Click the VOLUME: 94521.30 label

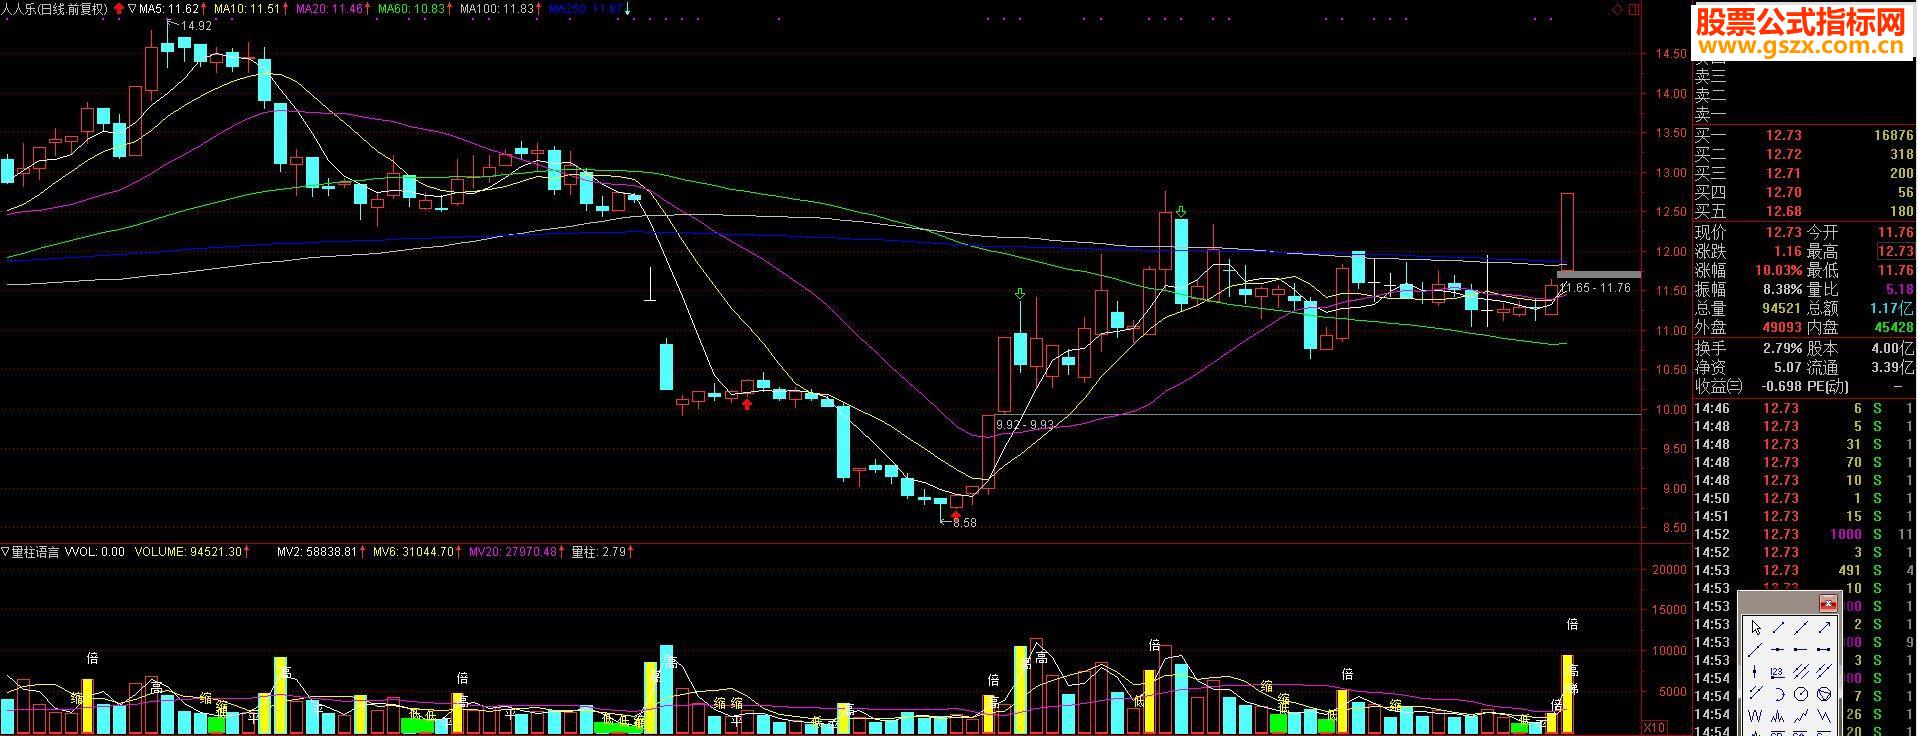coord(188,551)
